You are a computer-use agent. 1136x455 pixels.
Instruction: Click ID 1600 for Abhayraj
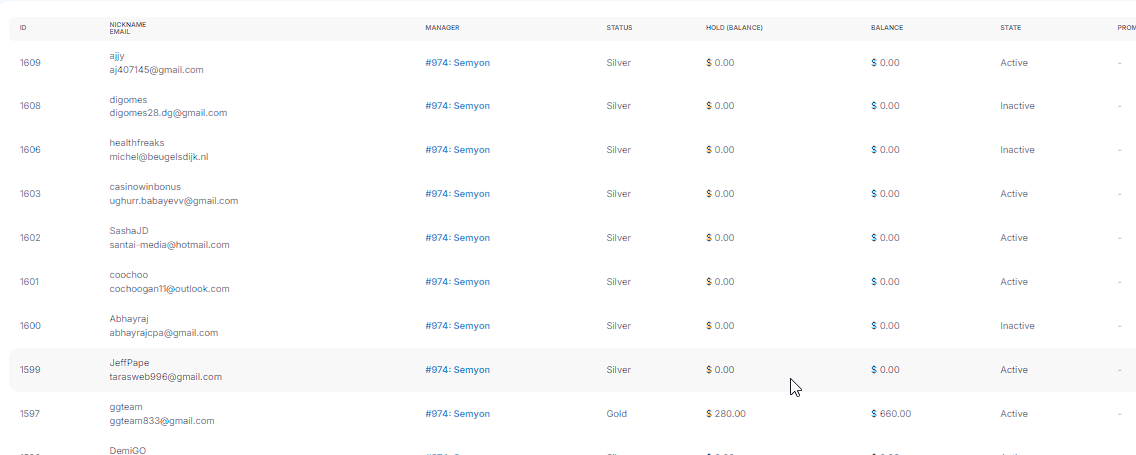[30, 326]
